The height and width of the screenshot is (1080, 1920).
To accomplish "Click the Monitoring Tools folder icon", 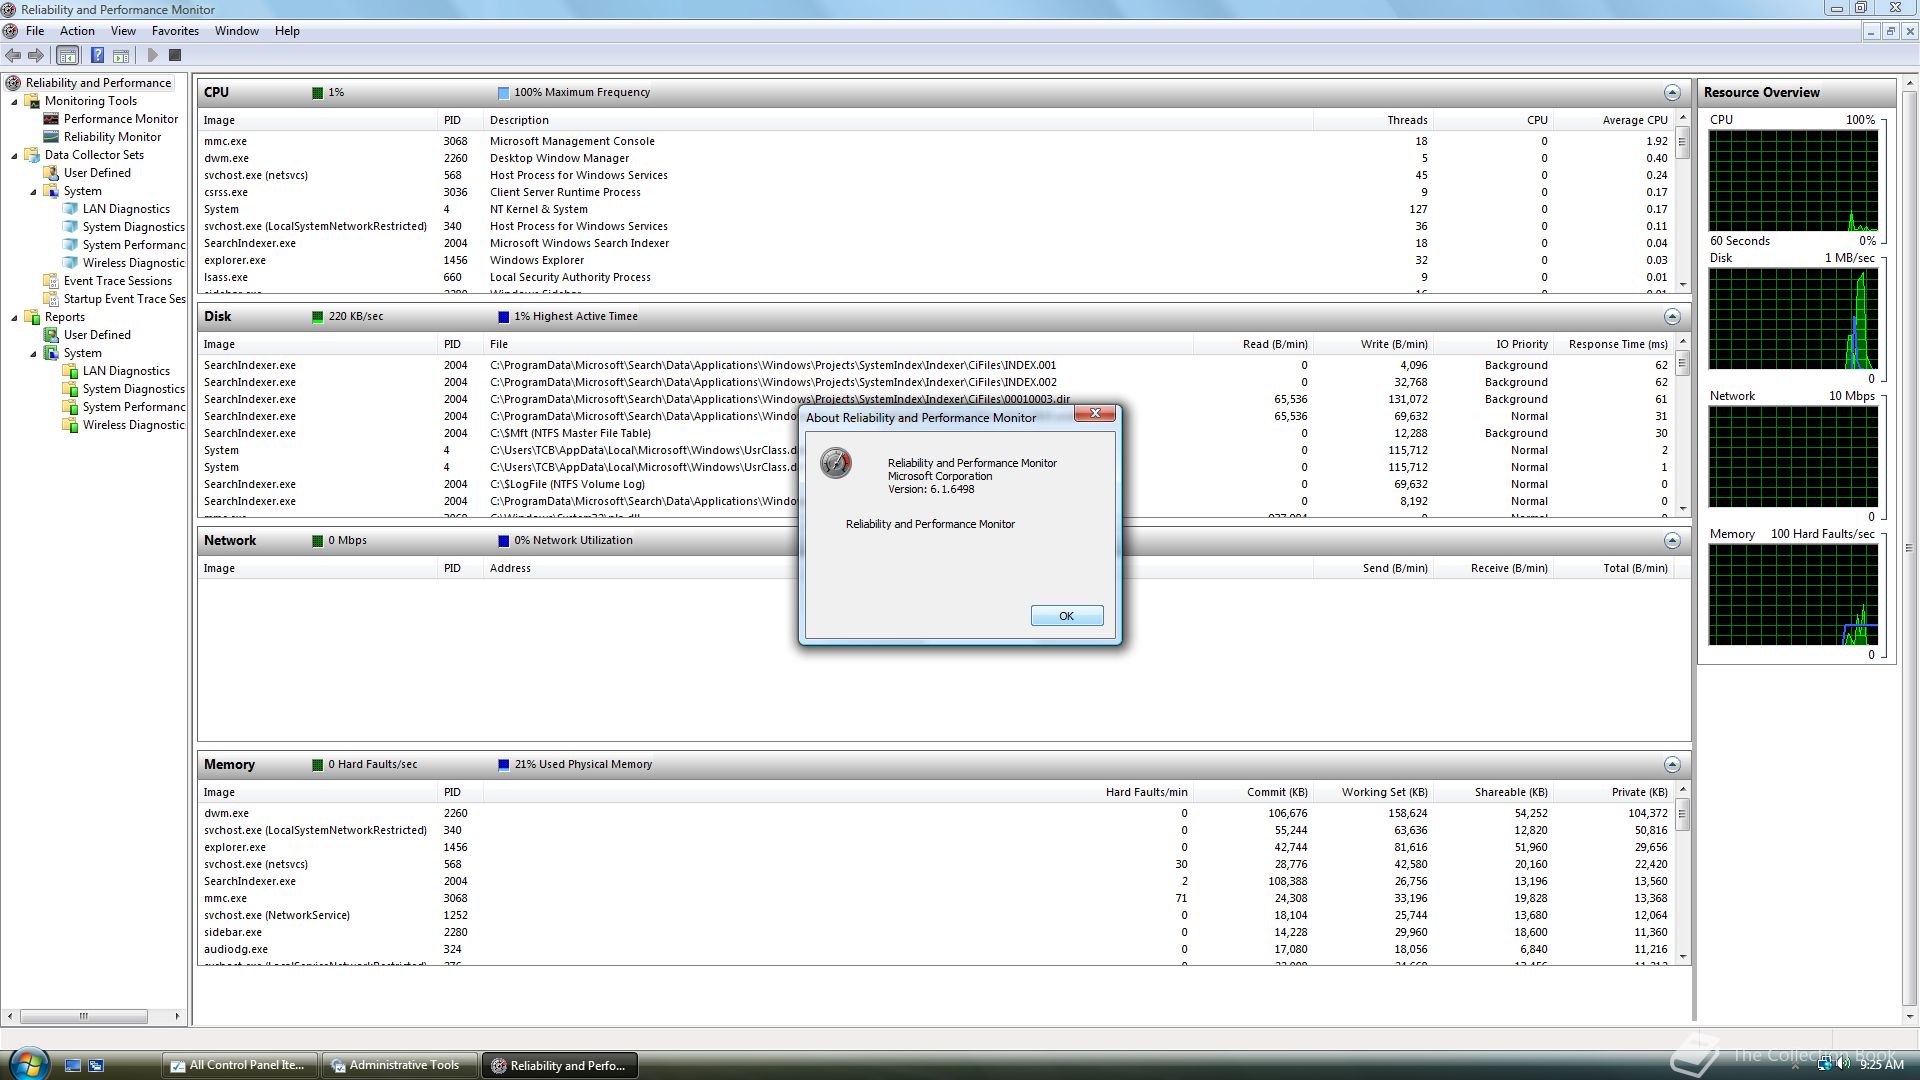I will tap(33, 101).
